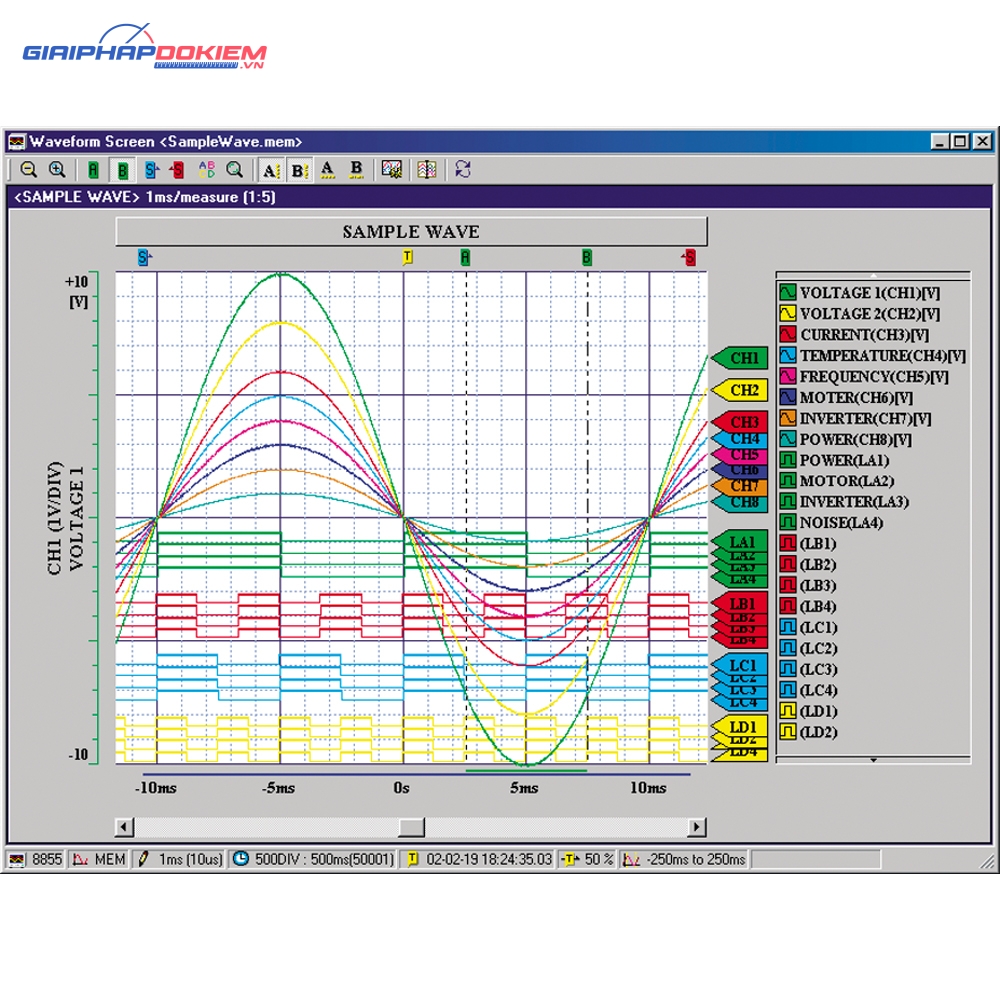The width and height of the screenshot is (1000, 1000).
Task: Click the trigger date 02-02-19 status entry
Action: click(479, 860)
